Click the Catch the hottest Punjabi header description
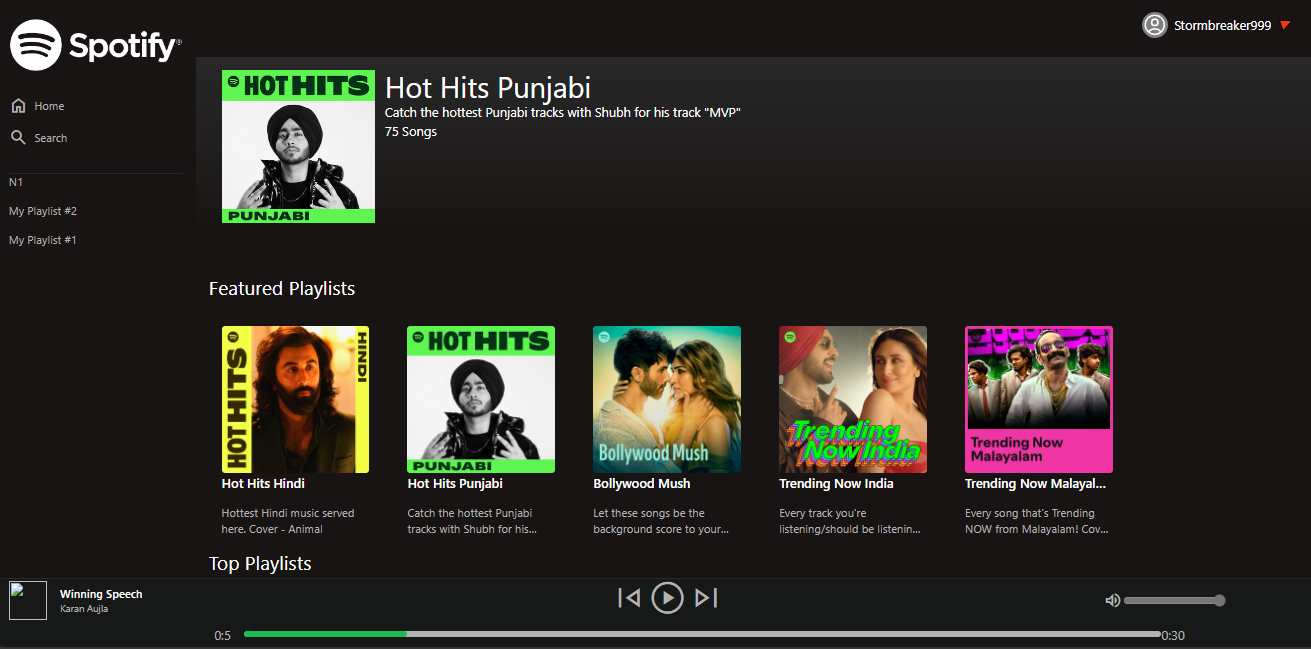Screen dimensions: 1311x649 (563, 113)
